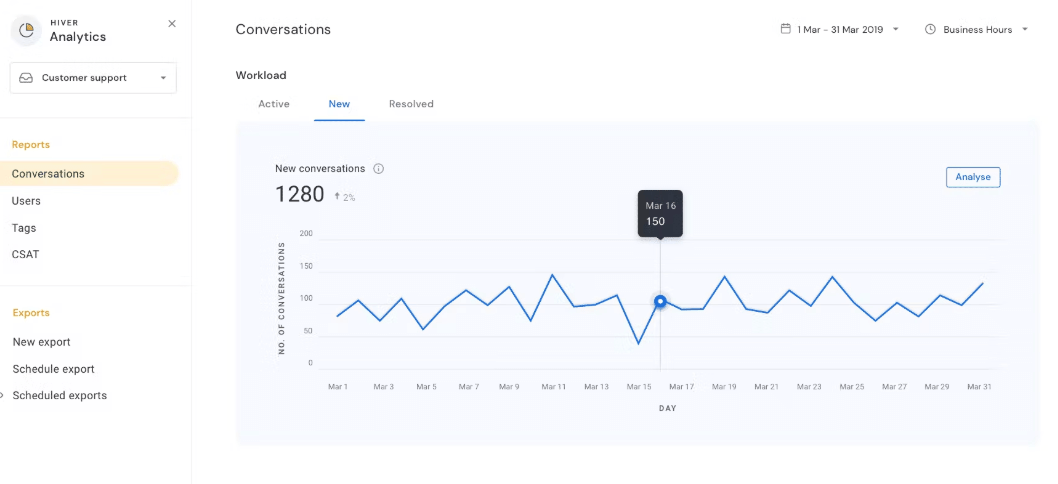Click the calendar icon for date range
Screen dimensions: 1058x484
pyautogui.click(x=785, y=29)
